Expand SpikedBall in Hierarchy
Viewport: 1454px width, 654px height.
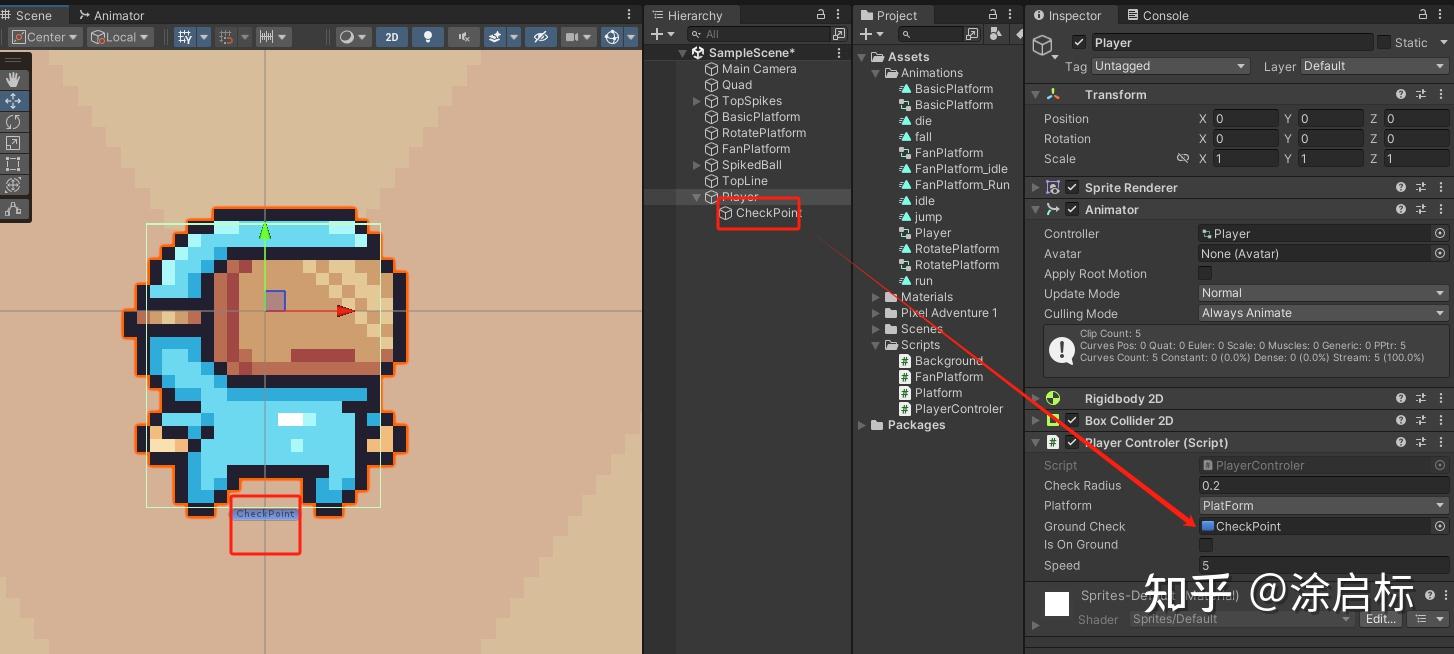[x=697, y=165]
